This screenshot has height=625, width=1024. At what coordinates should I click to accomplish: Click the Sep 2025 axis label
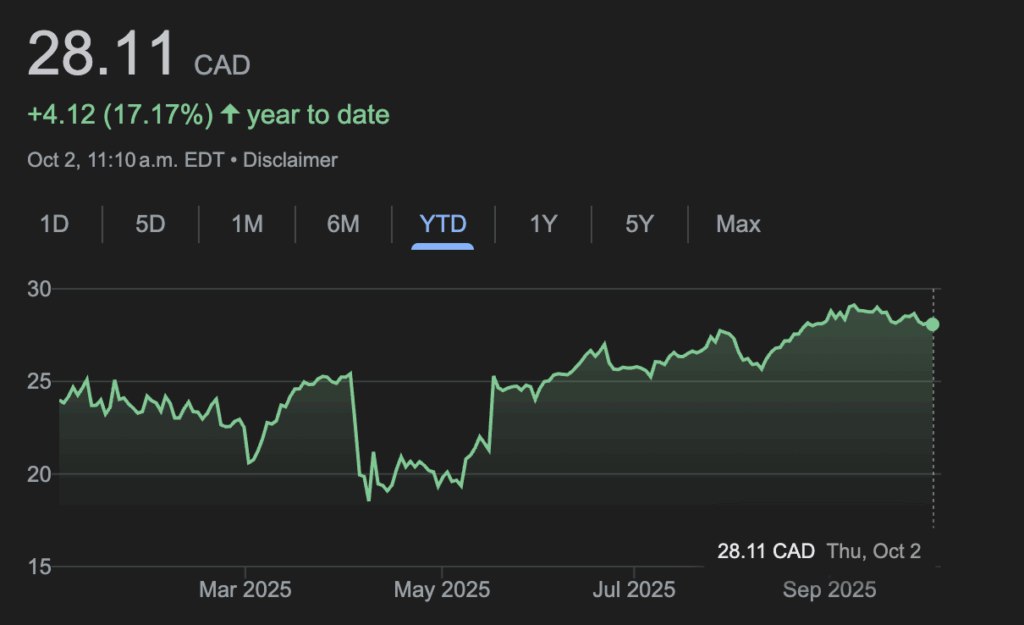tap(829, 590)
